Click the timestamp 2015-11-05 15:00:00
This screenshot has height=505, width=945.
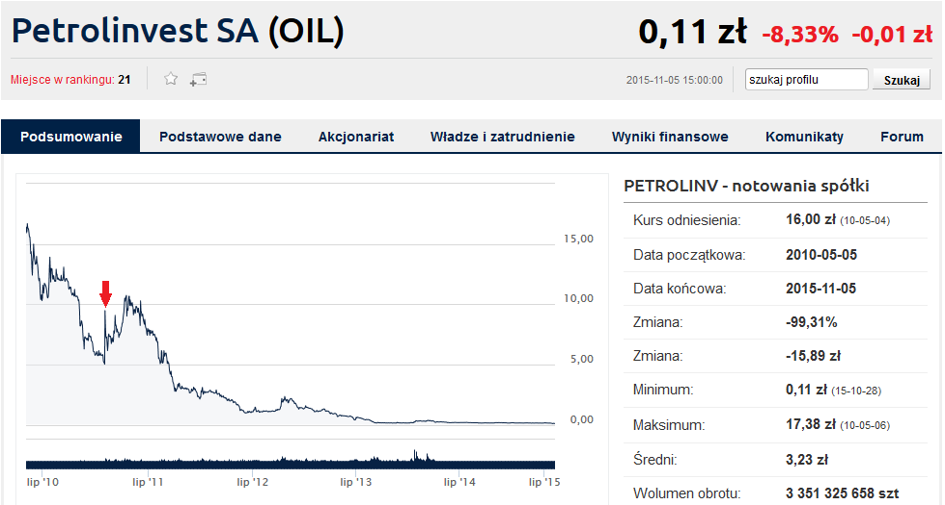click(x=674, y=80)
